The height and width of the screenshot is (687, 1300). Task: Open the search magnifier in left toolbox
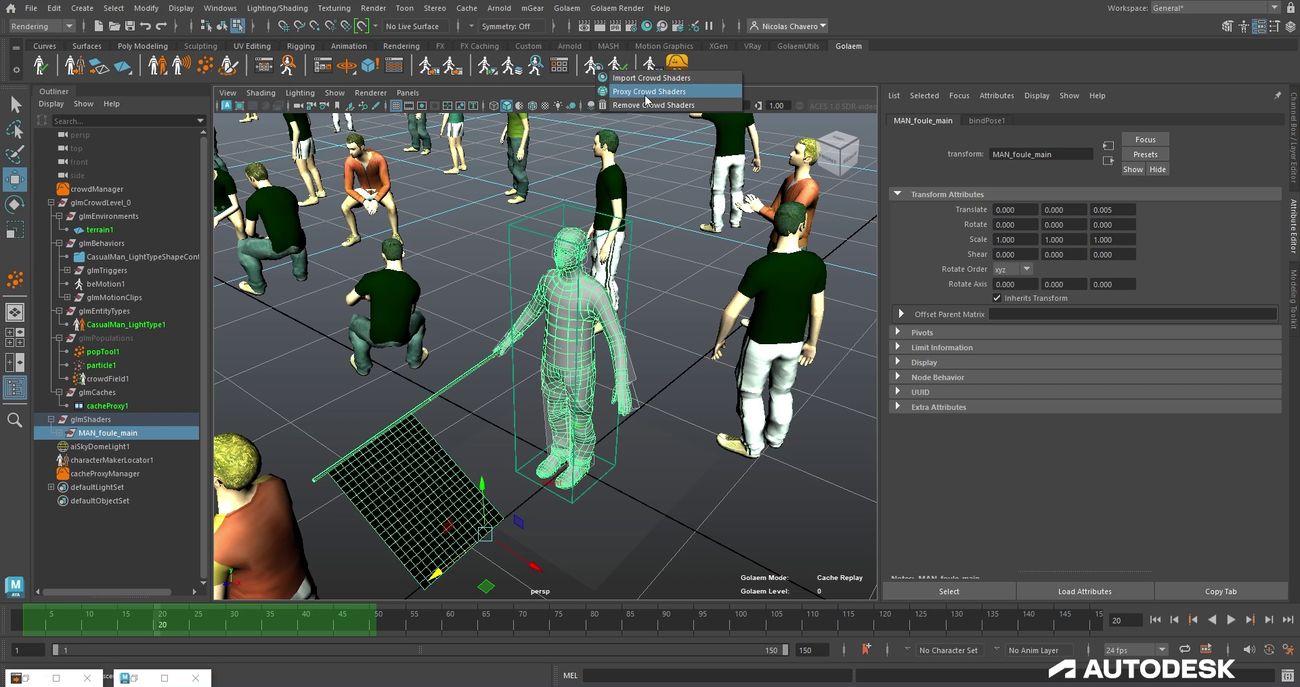15,420
